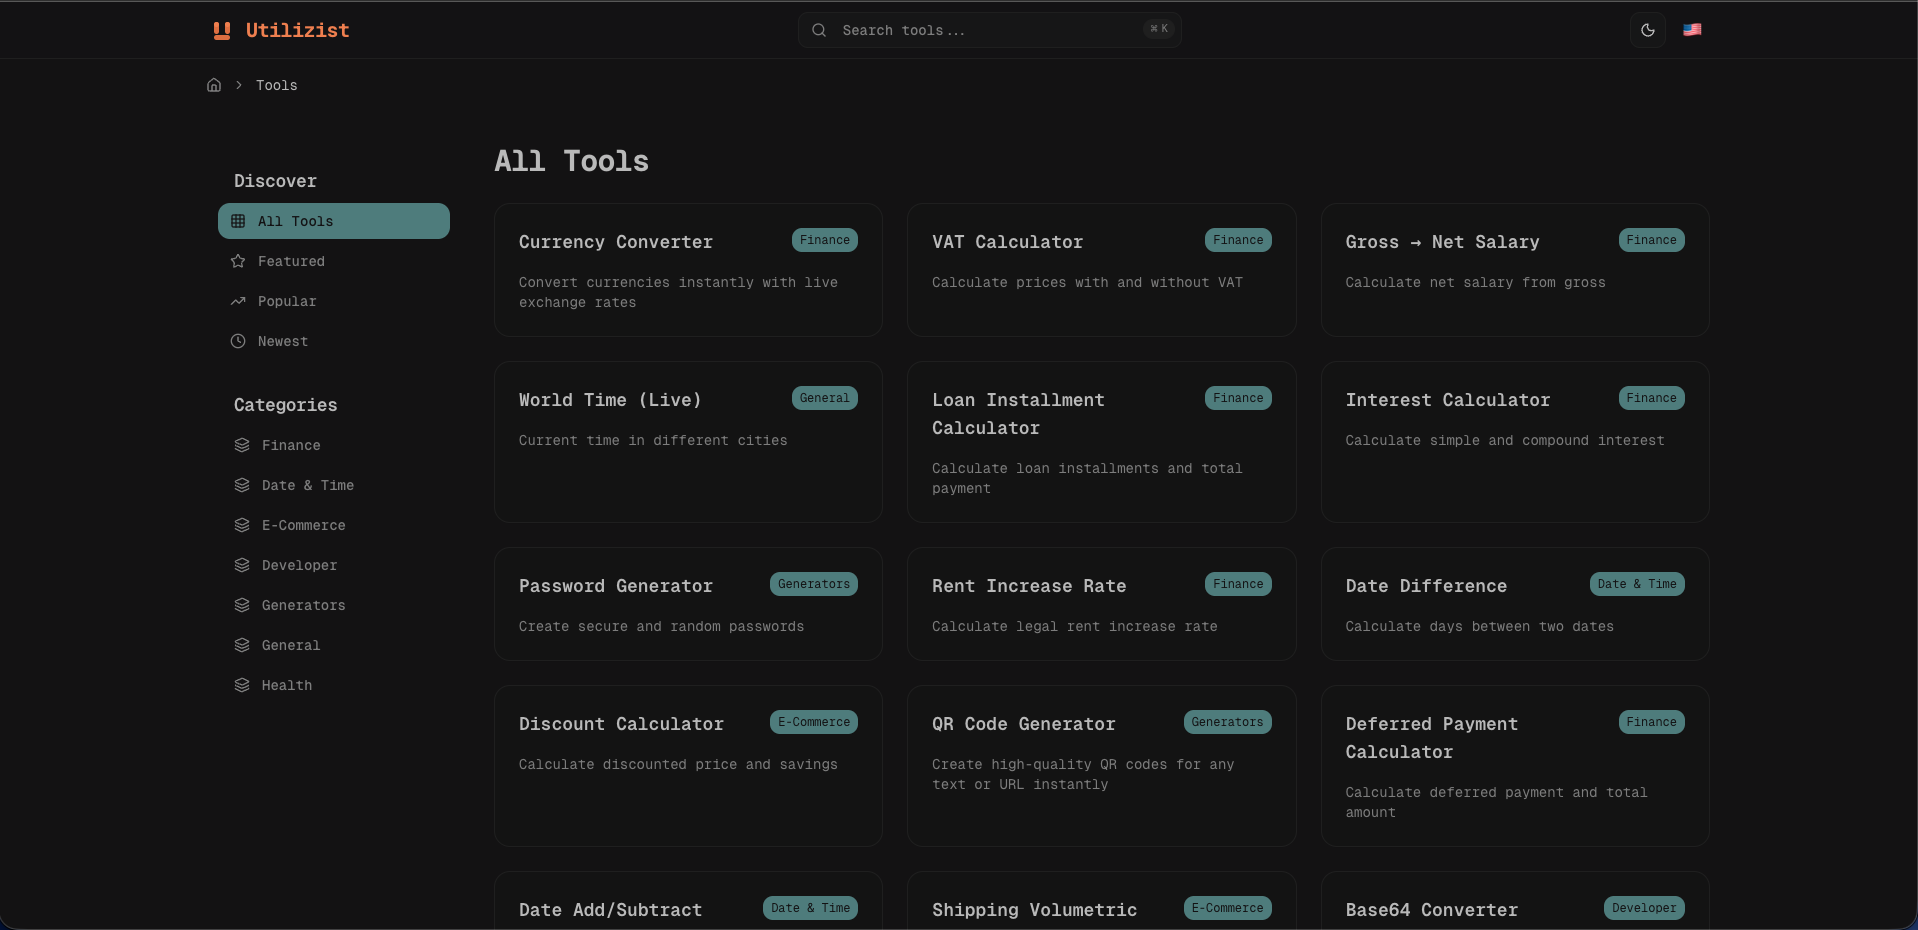Click the Utilizist logo icon

pos(221,30)
